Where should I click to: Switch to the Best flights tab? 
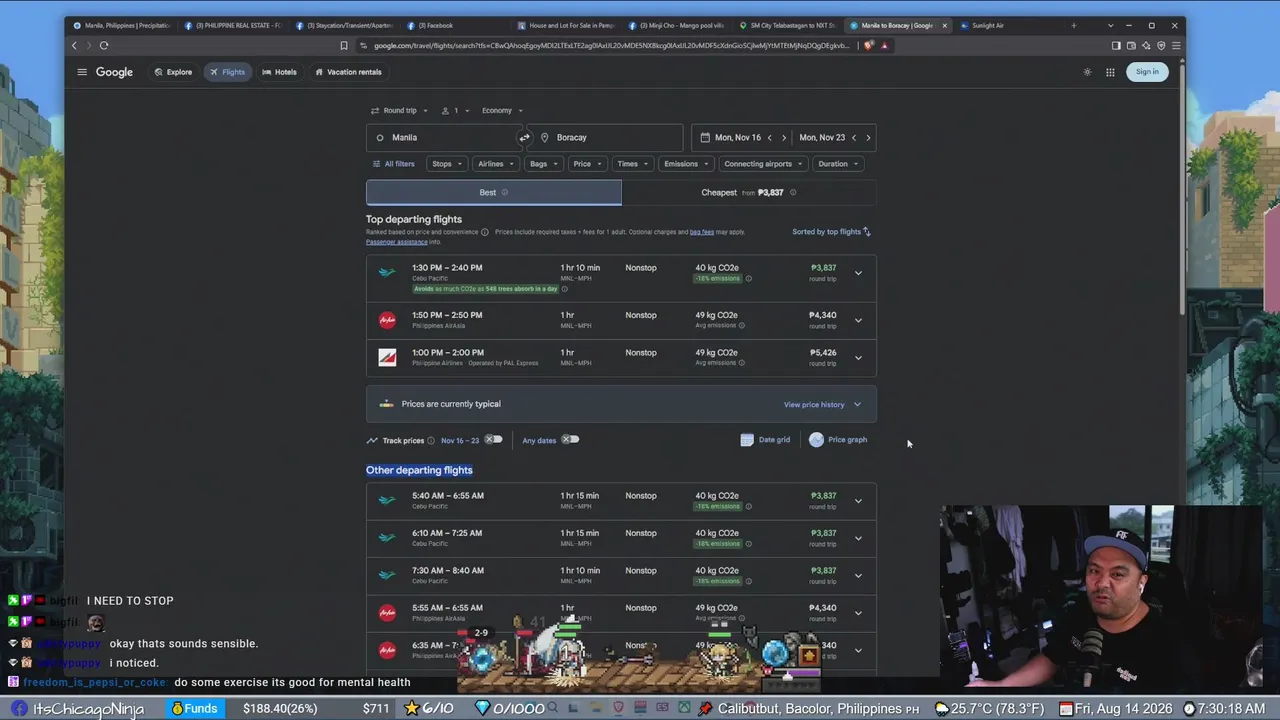tap(493, 192)
